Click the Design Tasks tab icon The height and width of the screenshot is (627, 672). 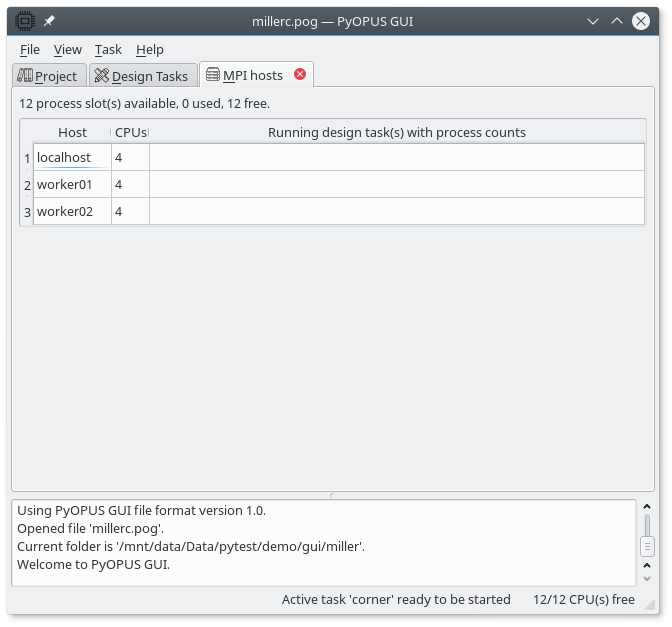(x=101, y=76)
